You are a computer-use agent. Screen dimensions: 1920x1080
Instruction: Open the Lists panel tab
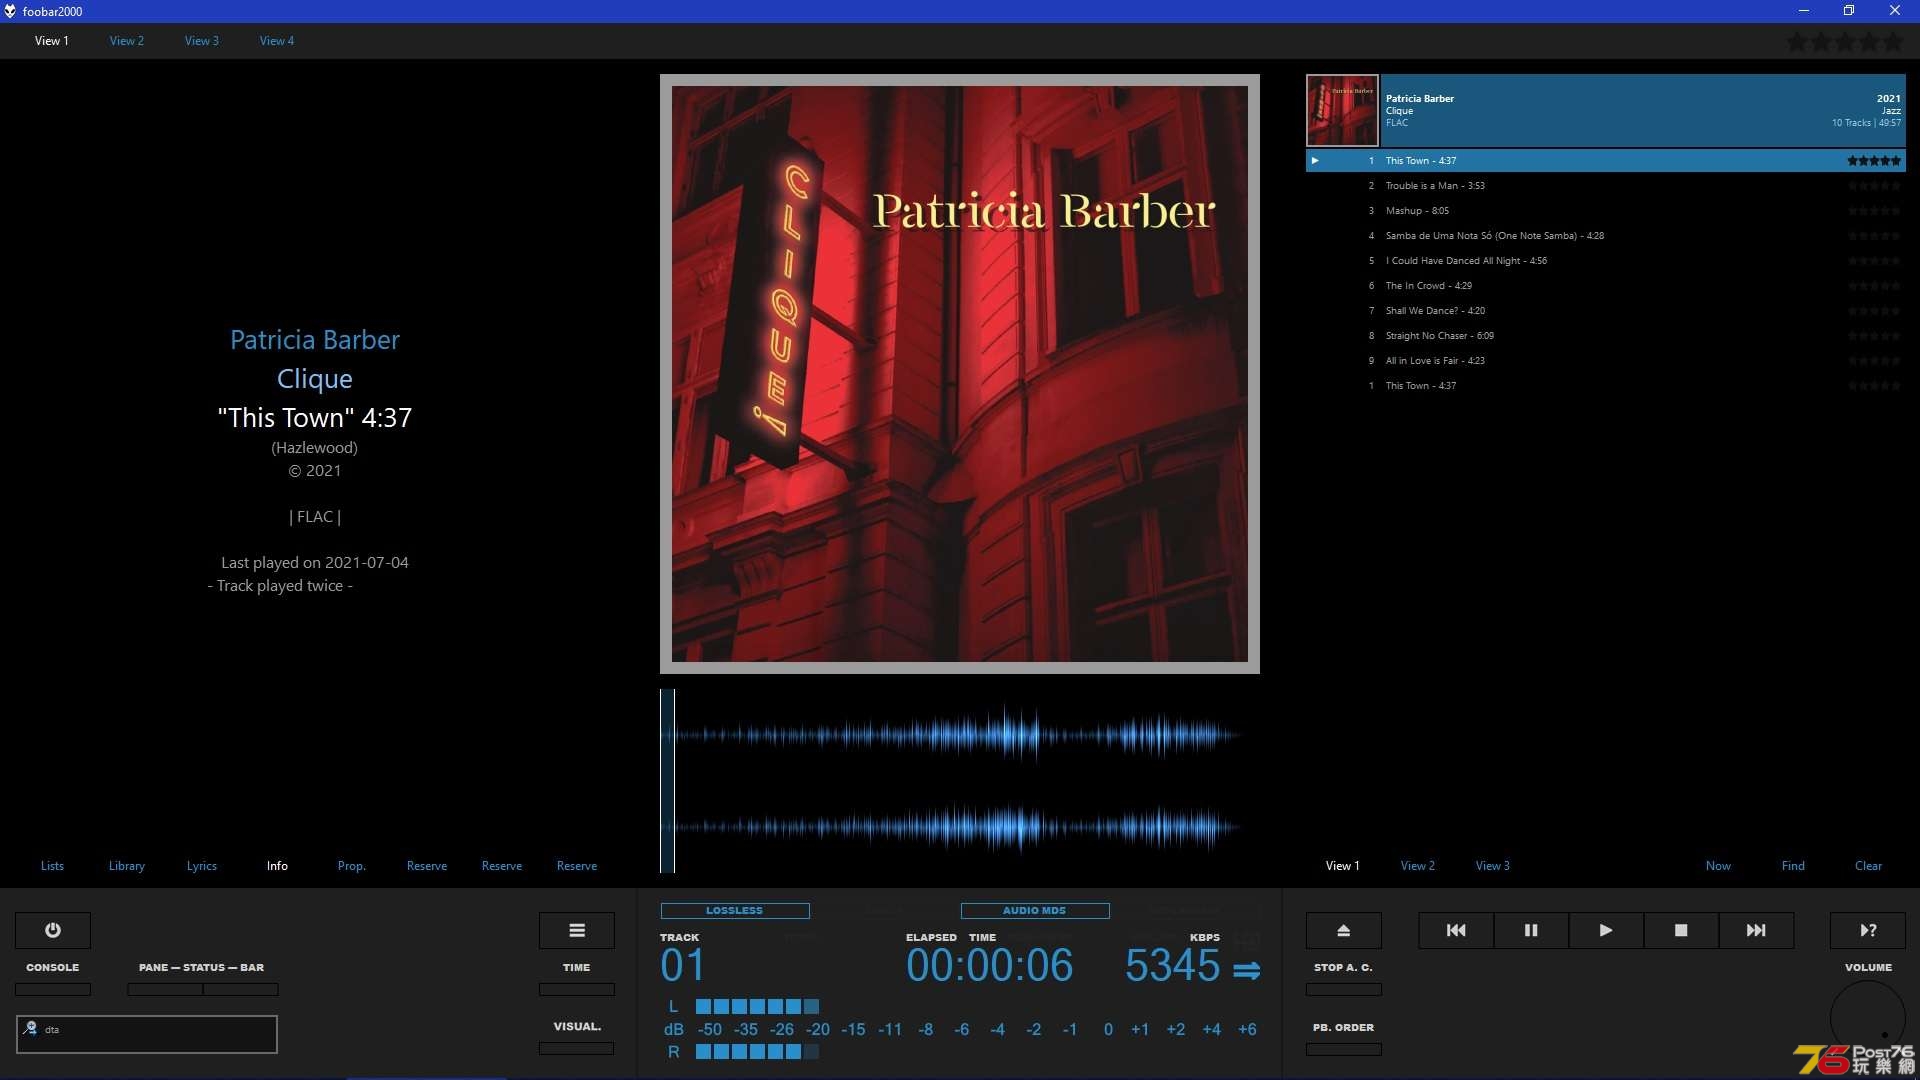pos(52,866)
